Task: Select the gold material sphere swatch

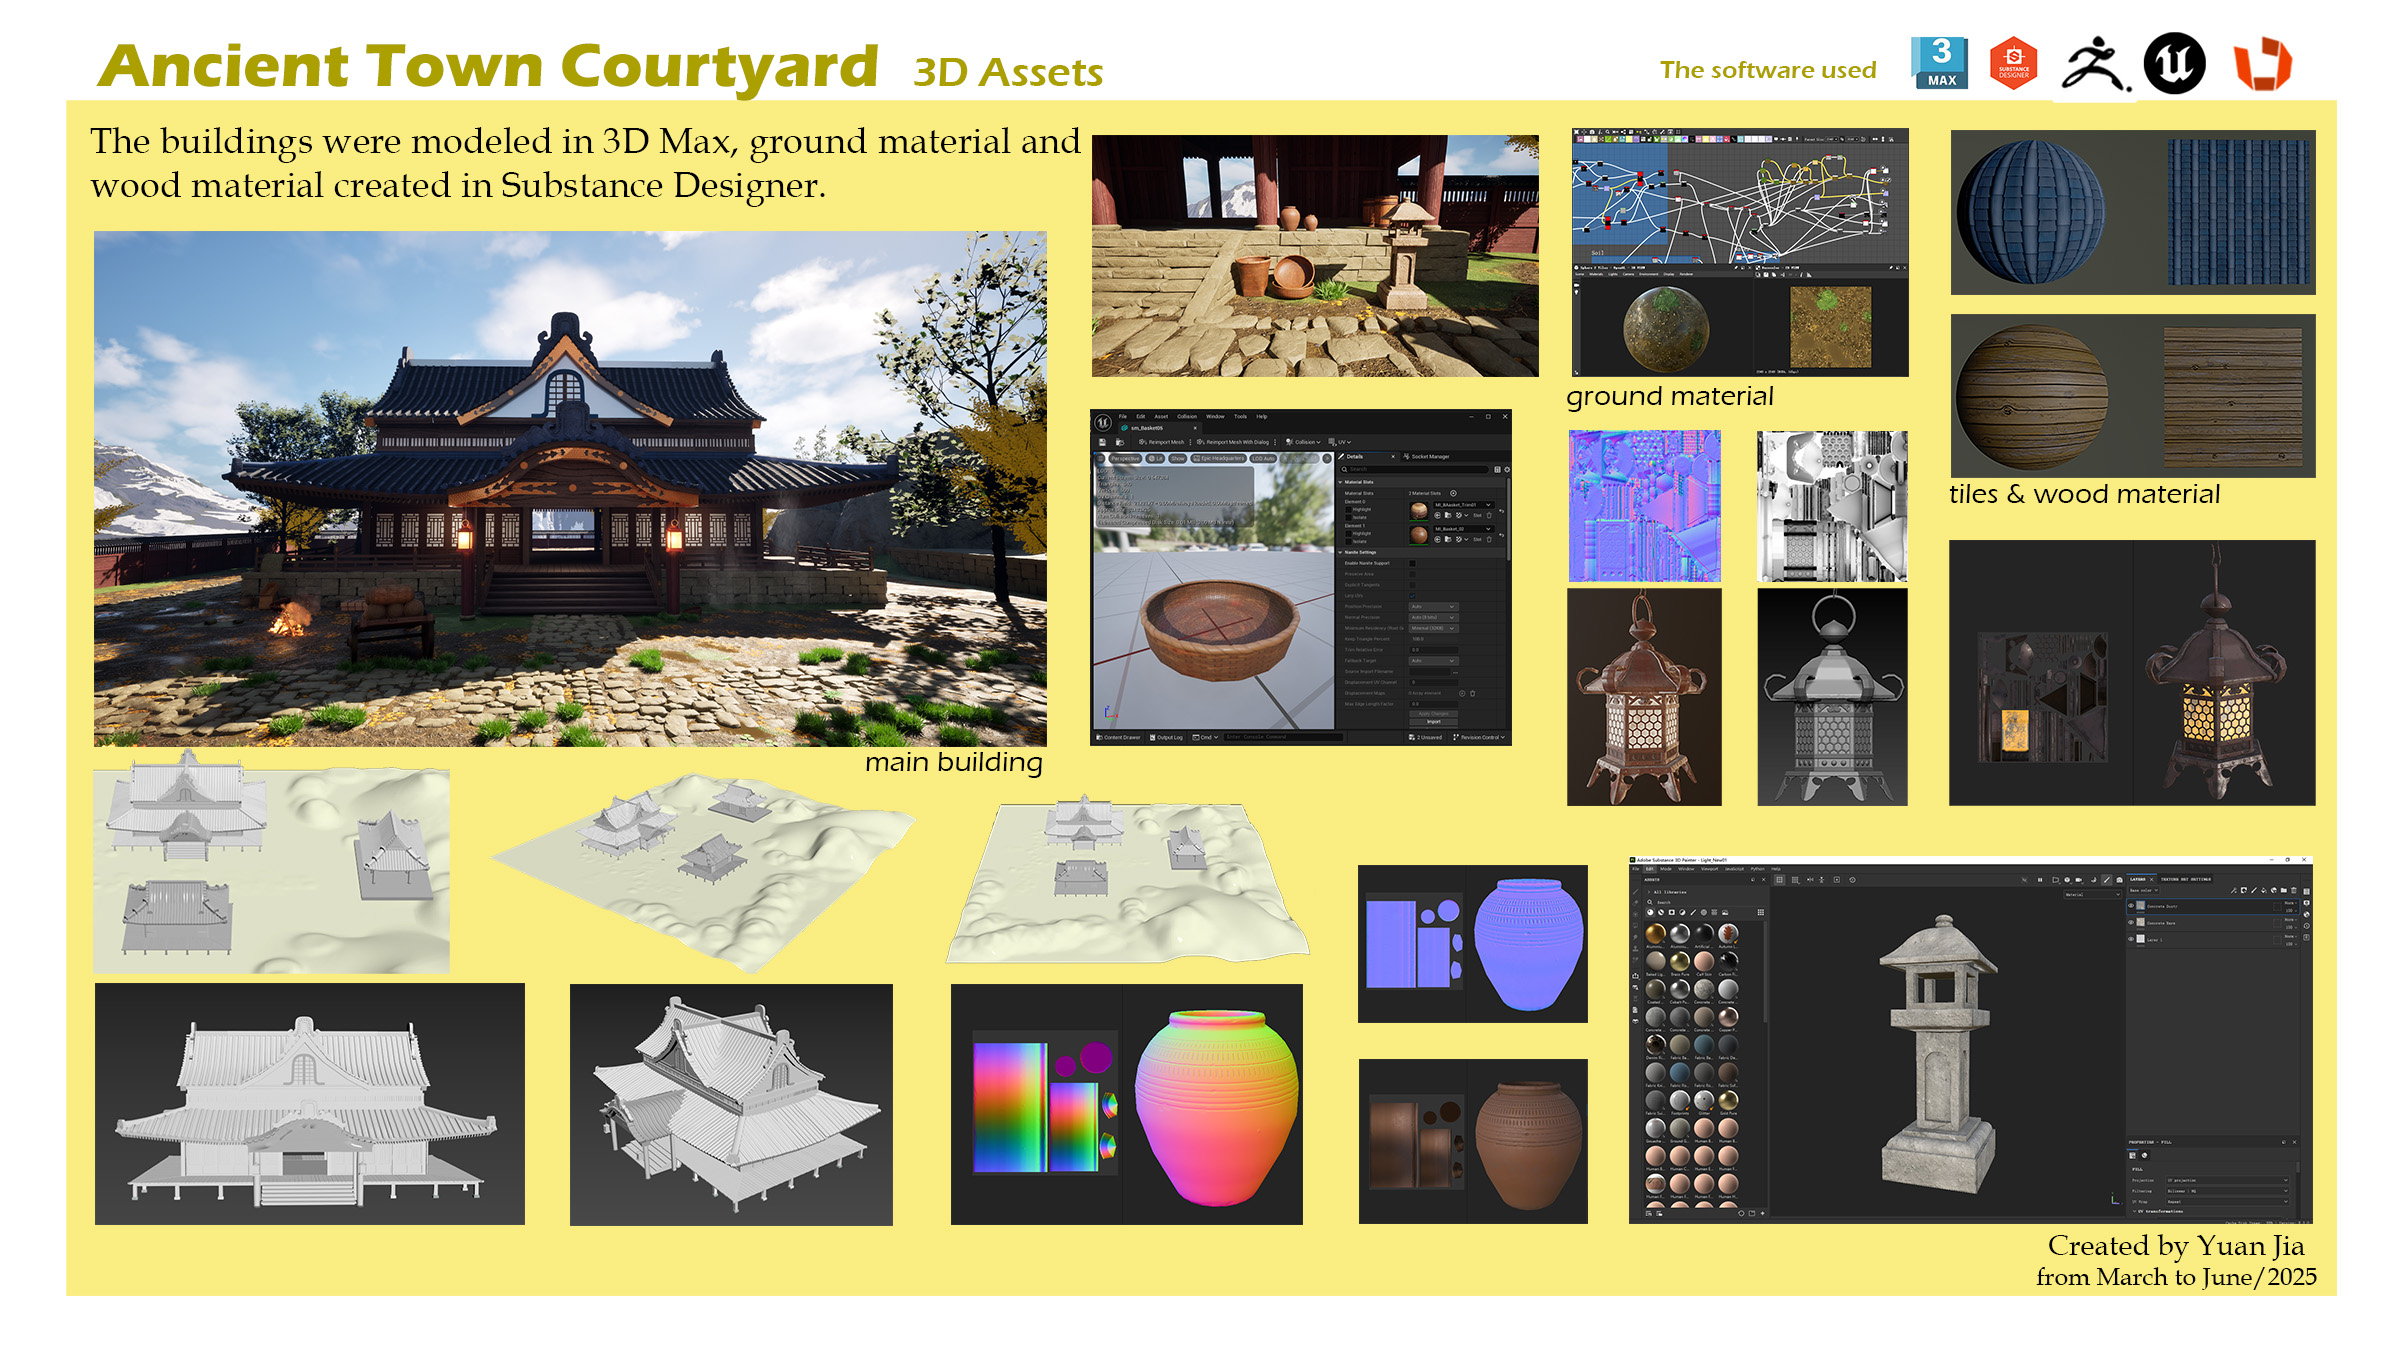Action: [1655, 933]
